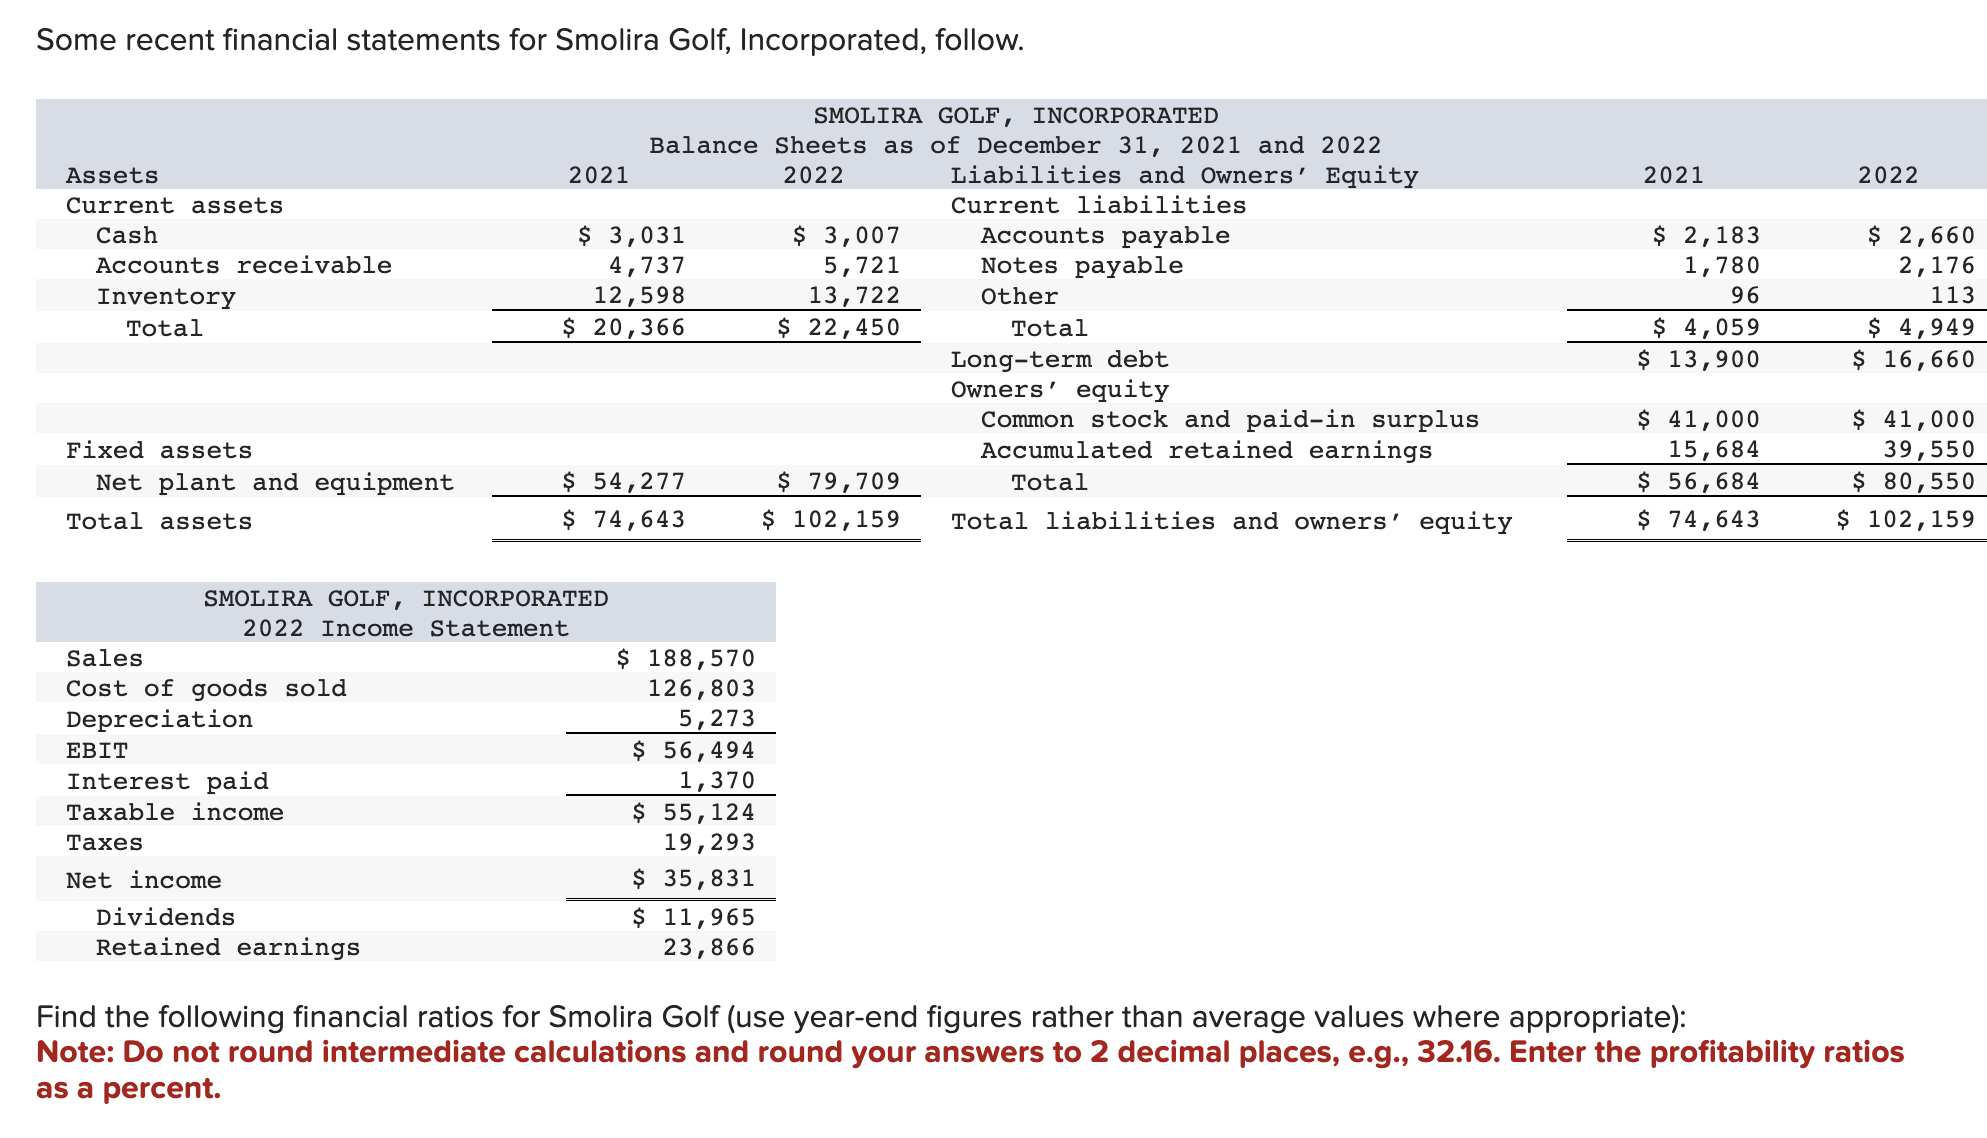
Task: Click the Cash 2022 value $3,007
Action: click(847, 235)
